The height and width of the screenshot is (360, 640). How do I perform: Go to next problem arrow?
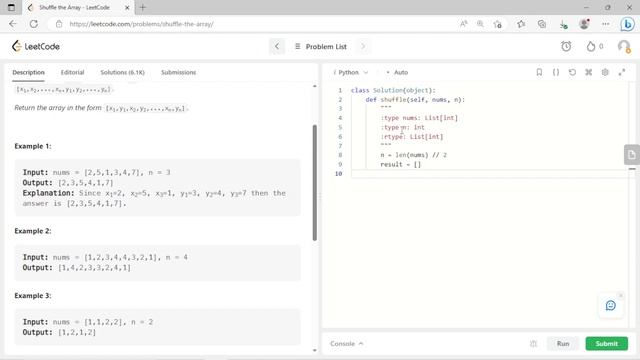tap(363, 47)
